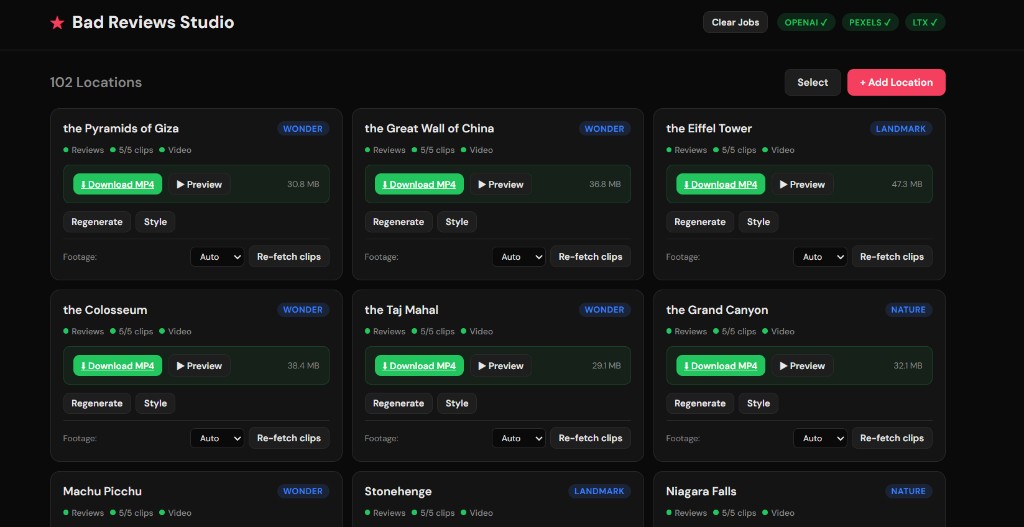Preview the Eiffel Tower video
The width and height of the screenshot is (1024, 527).
pyautogui.click(x=802, y=184)
